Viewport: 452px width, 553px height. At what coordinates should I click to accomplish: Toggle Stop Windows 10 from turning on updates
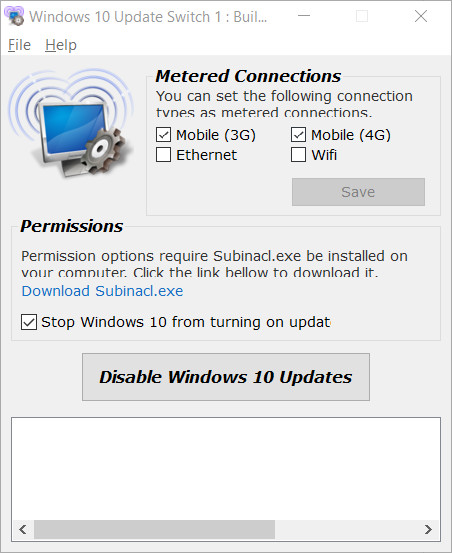[29, 322]
